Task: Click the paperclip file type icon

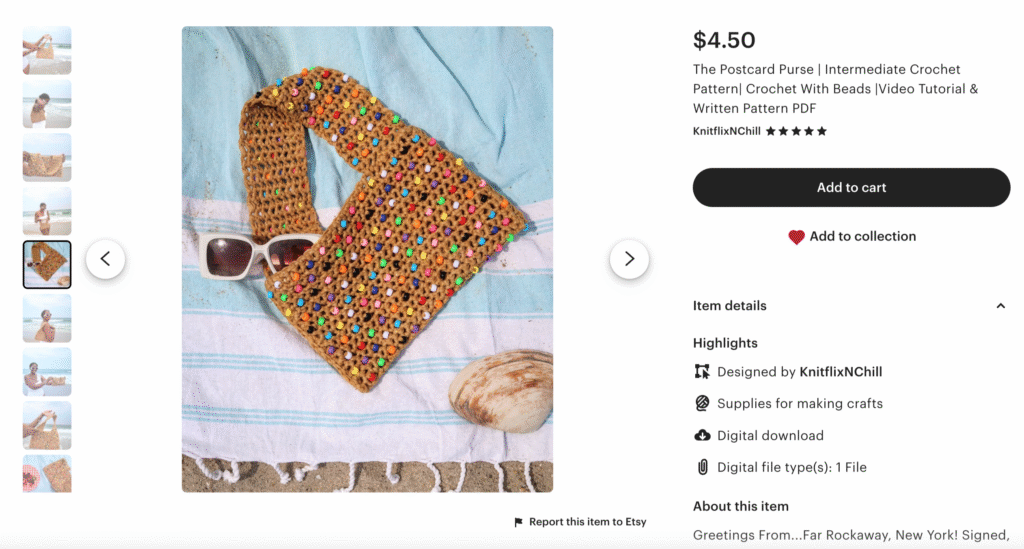Action: pos(701,468)
